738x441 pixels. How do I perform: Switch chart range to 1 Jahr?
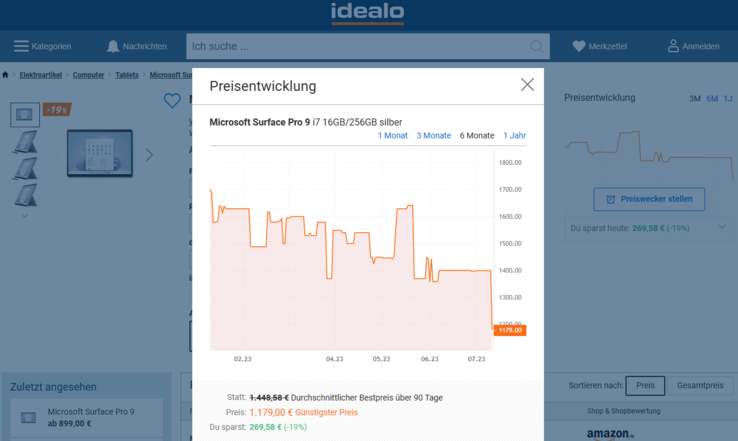coord(514,135)
